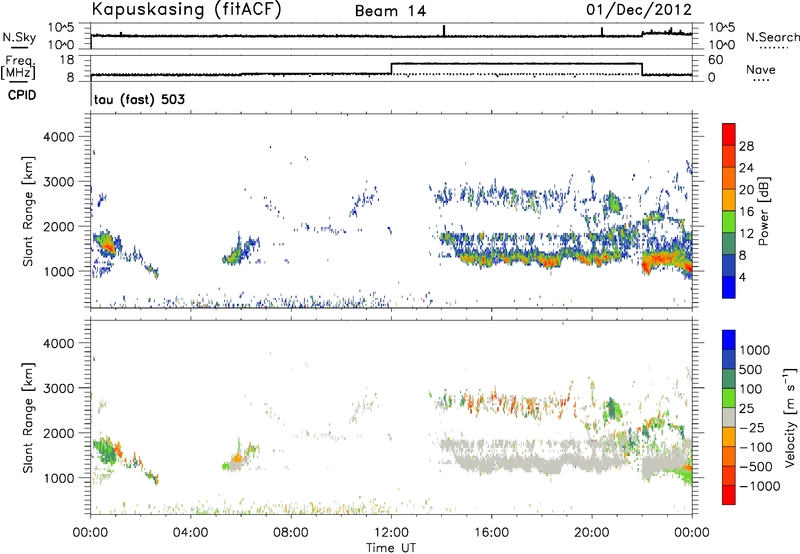Click the 3000 tick of velocity panel
The height and width of the screenshot is (554, 800).
coord(59,388)
